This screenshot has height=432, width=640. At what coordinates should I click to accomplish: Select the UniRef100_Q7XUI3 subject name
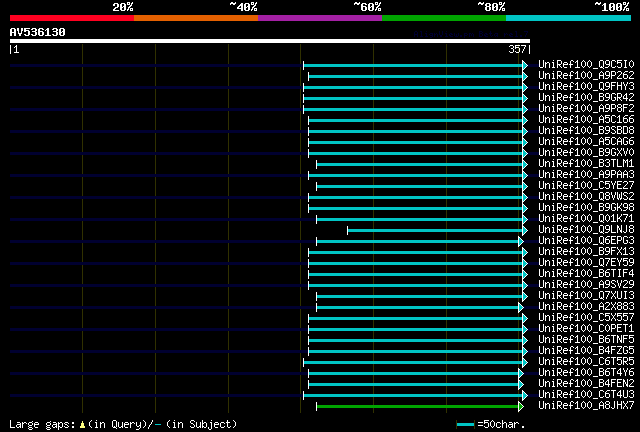click(x=586, y=296)
